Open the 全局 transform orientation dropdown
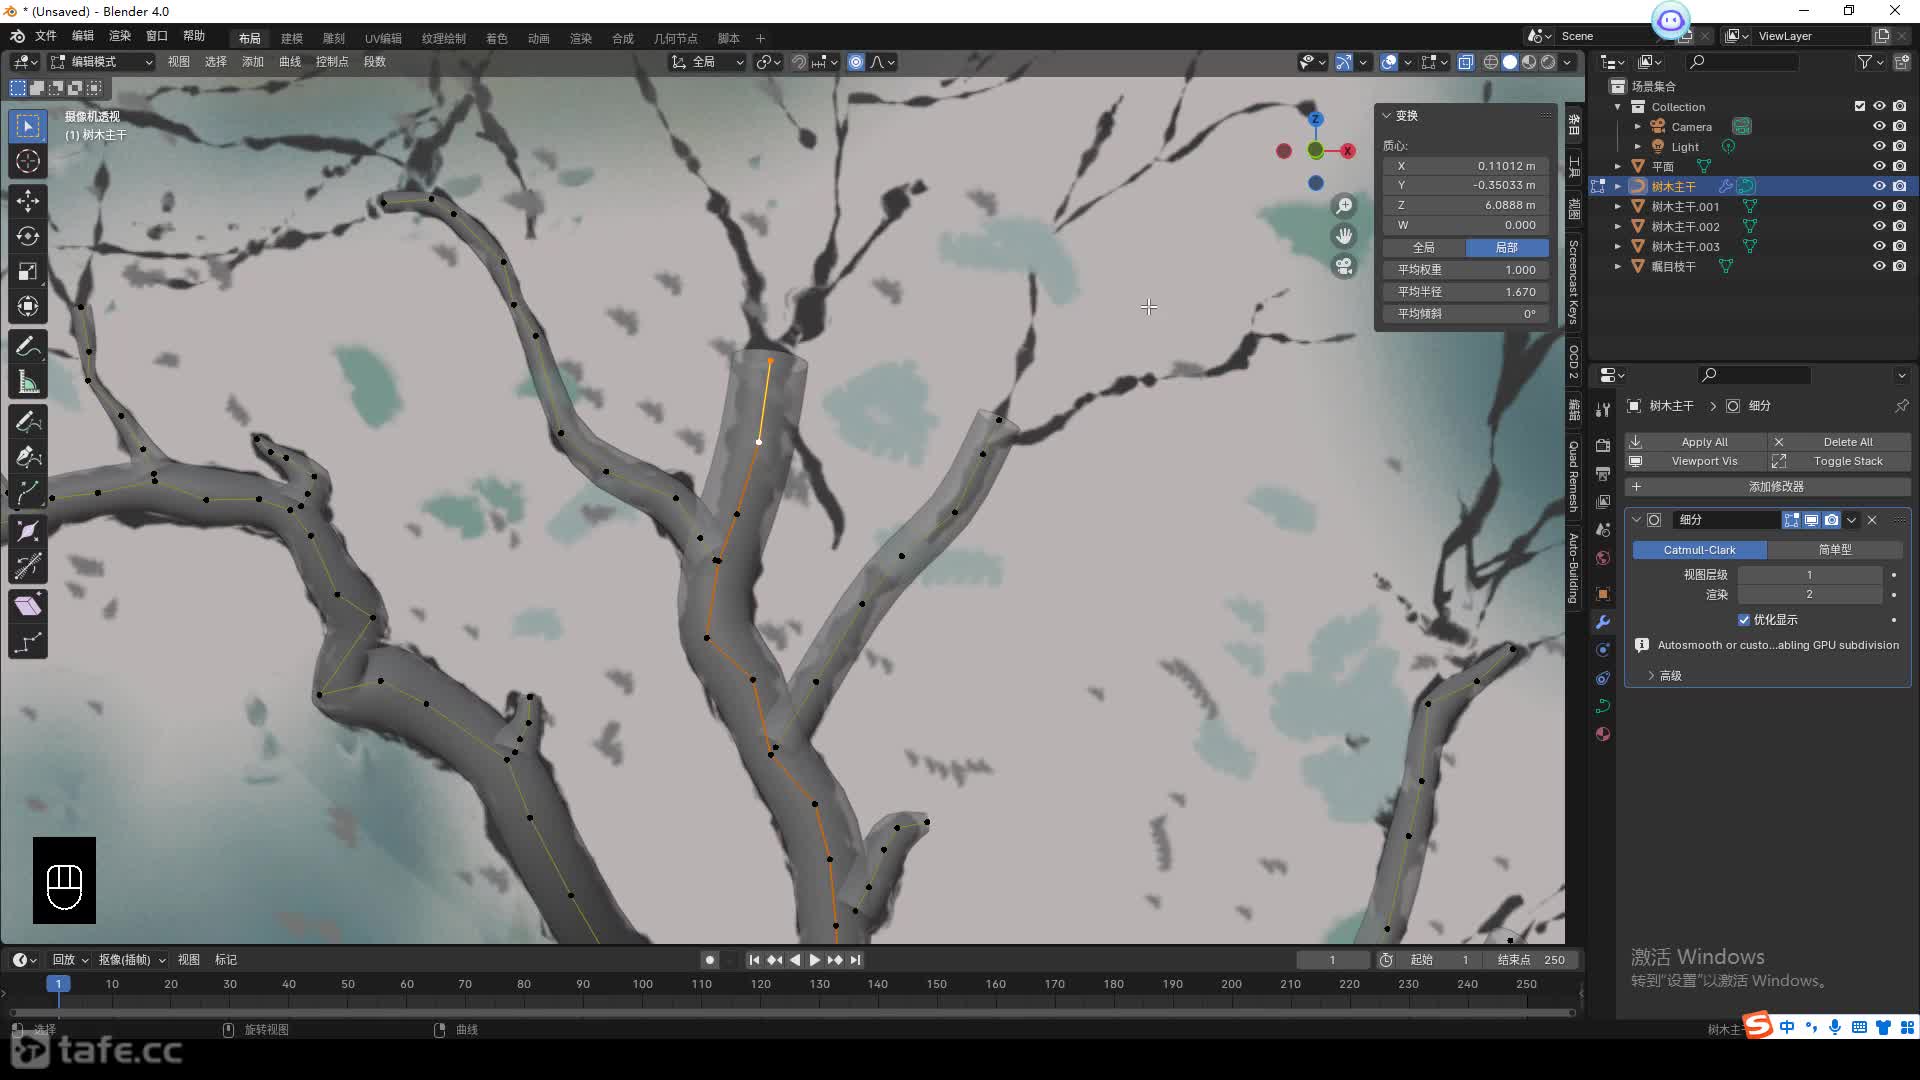1920x1080 pixels. point(707,62)
